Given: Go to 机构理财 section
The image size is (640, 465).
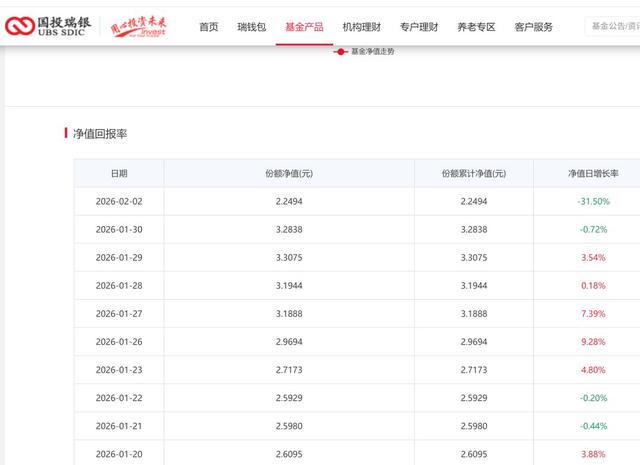Looking at the screenshot, I should tap(361, 27).
